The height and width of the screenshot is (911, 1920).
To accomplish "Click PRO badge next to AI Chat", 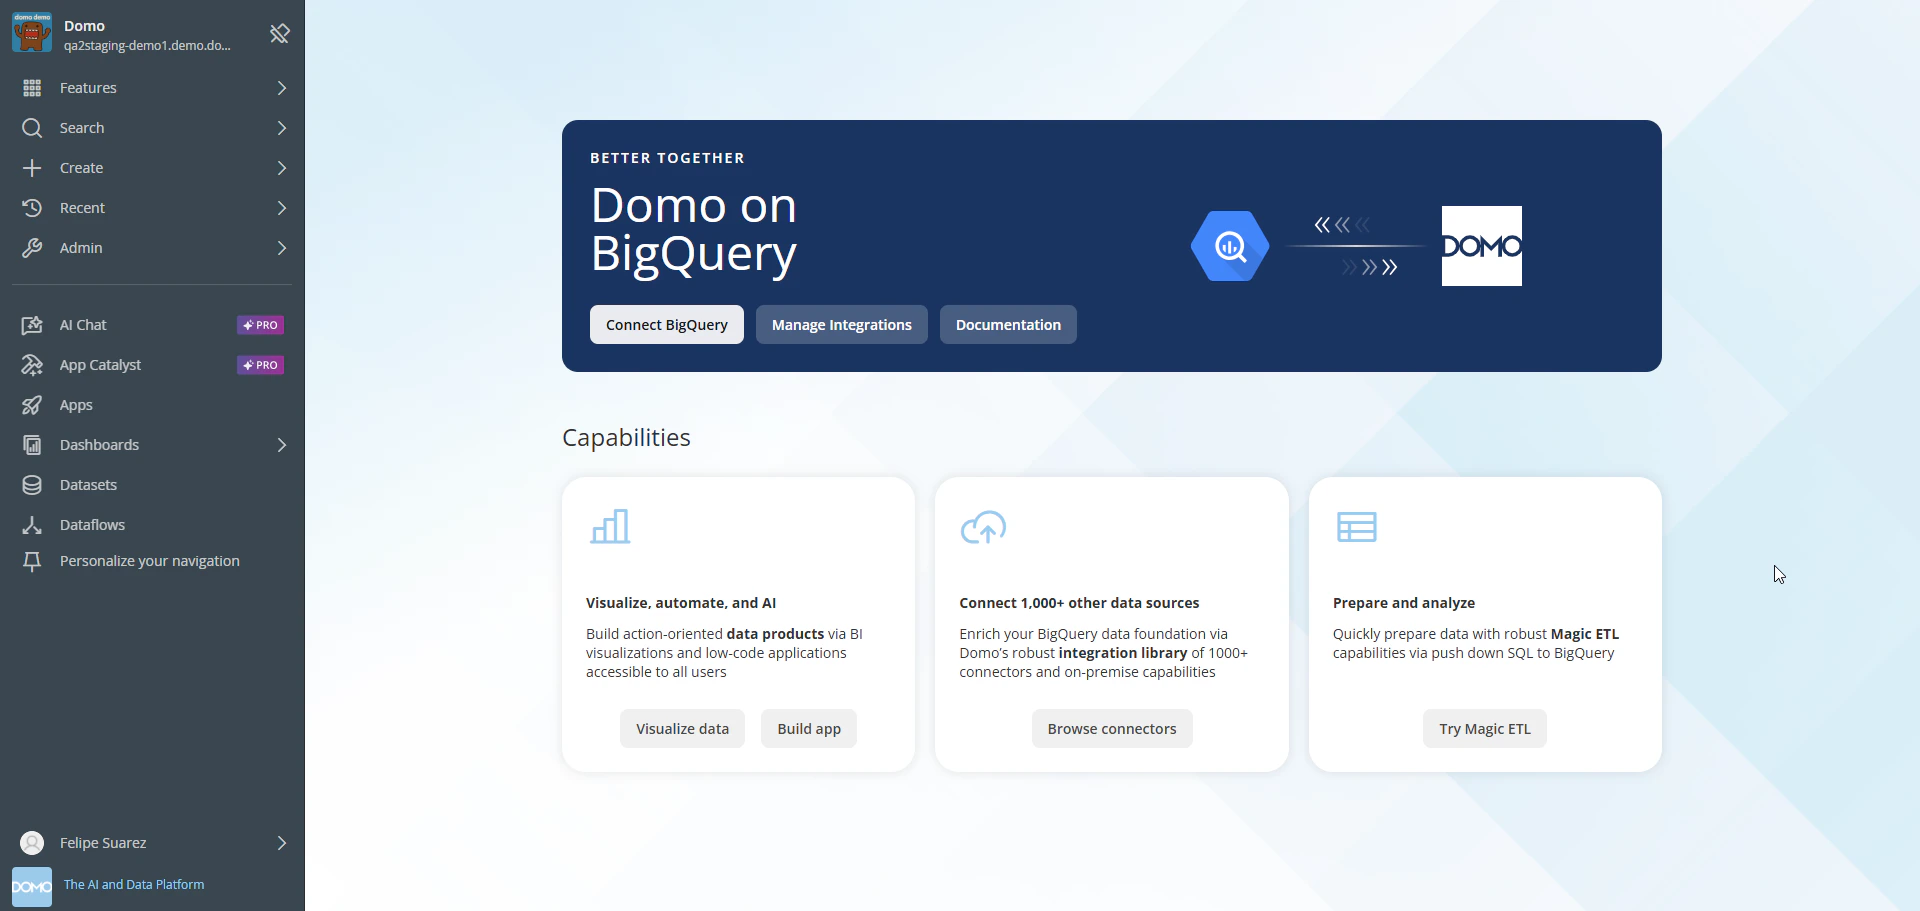I will coord(260,325).
